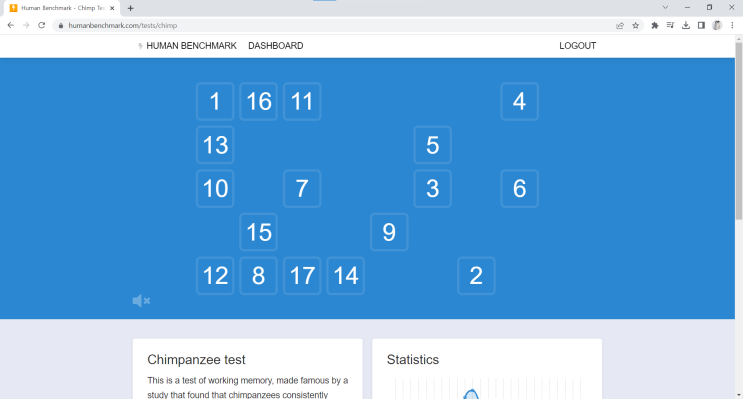Image resolution: width=743 pixels, height=399 pixels.
Task: Unmute sound with the speaker icon
Action: [141, 301]
